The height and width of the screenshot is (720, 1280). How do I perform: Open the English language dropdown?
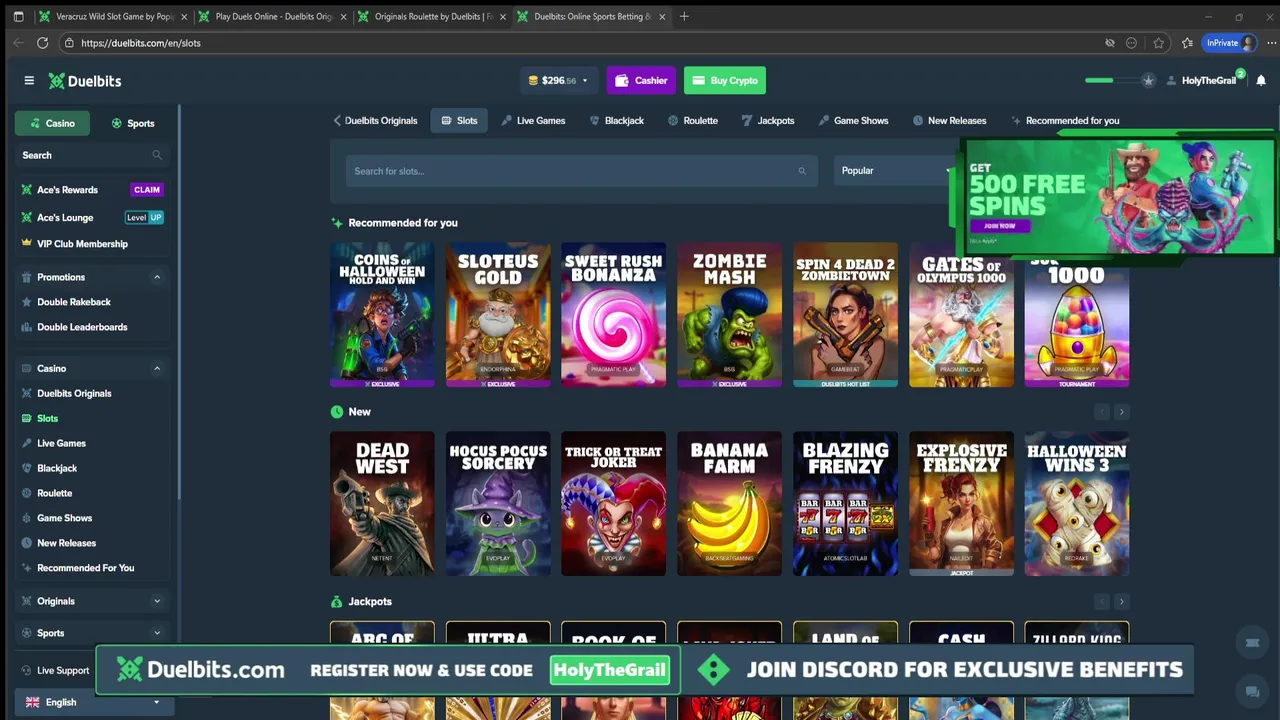pyautogui.click(x=92, y=702)
